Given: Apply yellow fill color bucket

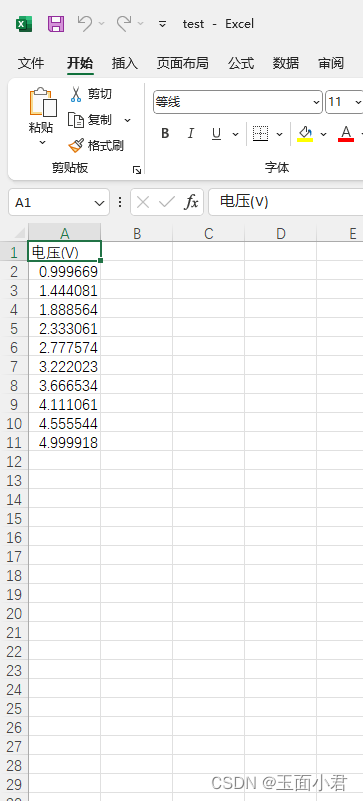Looking at the screenshot, I should tap(305, 134).
